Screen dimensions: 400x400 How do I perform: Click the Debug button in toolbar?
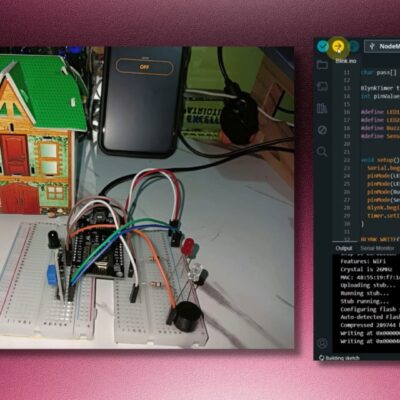pos(354,46)
